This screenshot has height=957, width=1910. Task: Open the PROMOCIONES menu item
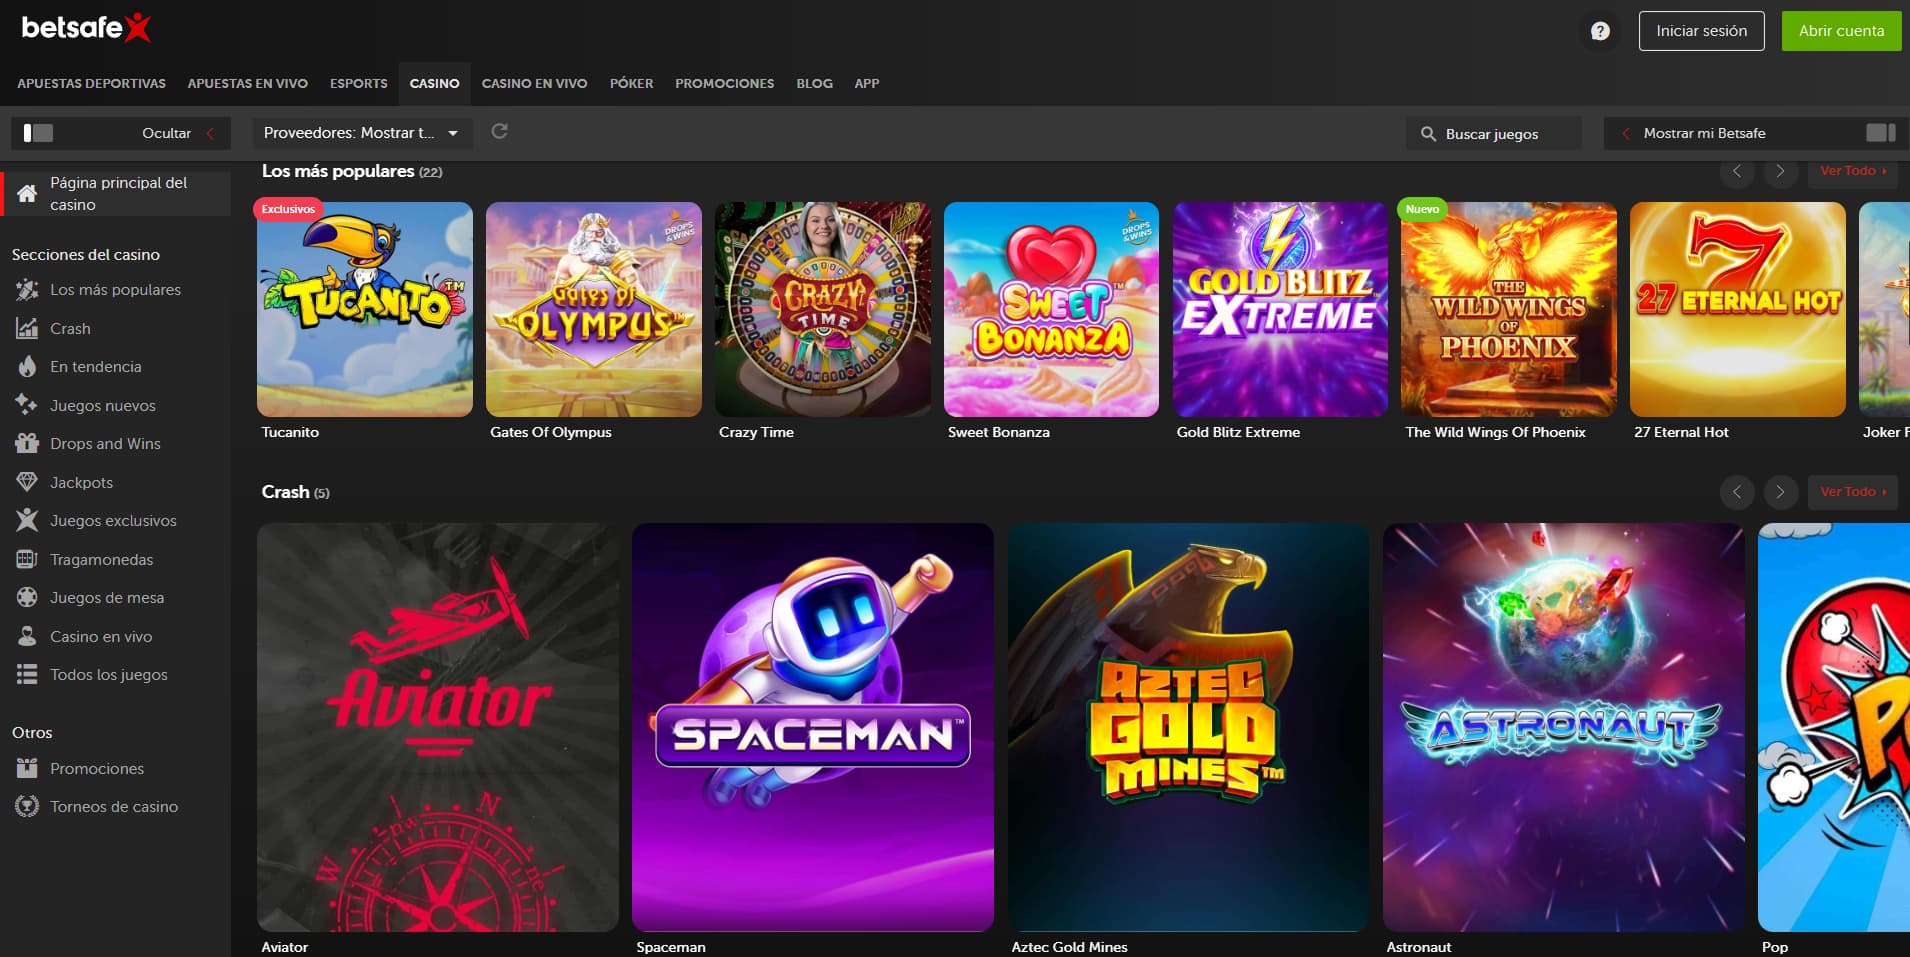(724, 84)
